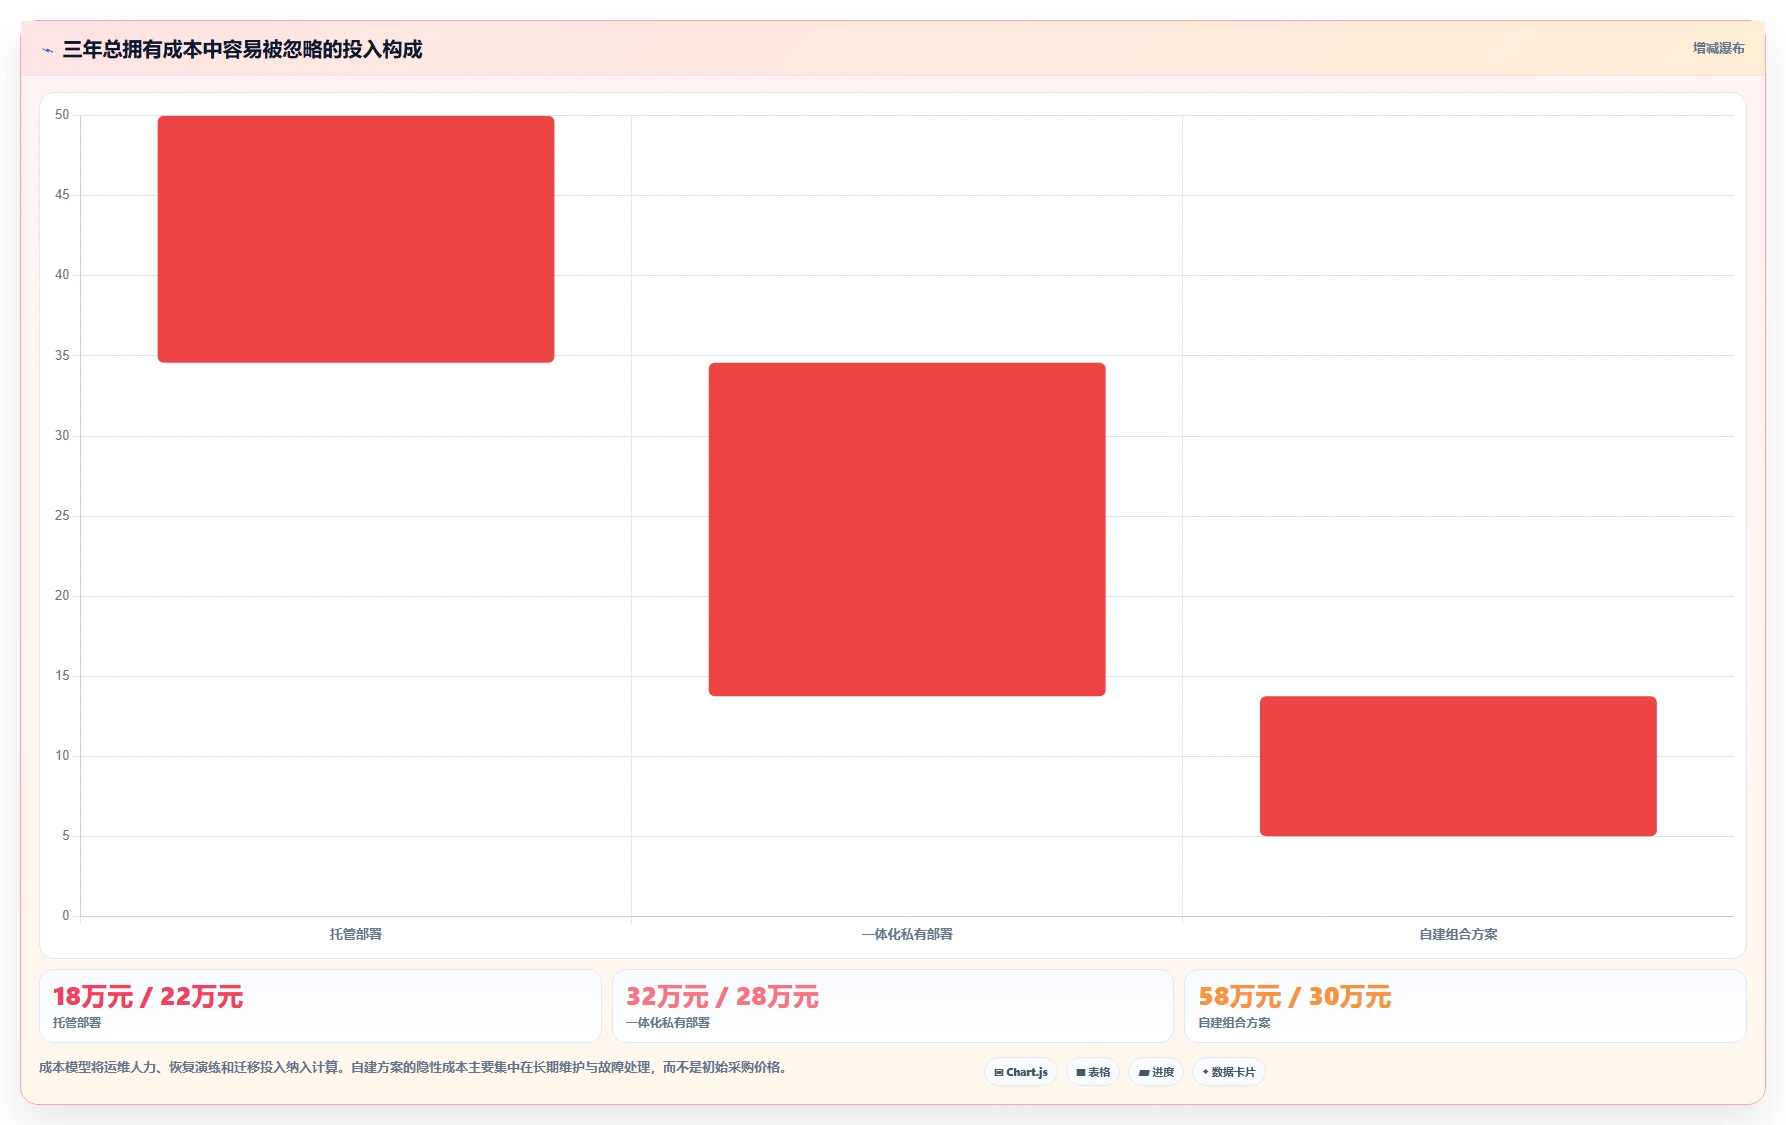Viewport: 1786px width, 1125px height.
Task: Click the y-axis tick label 15
Action: [x=62, y=676]
